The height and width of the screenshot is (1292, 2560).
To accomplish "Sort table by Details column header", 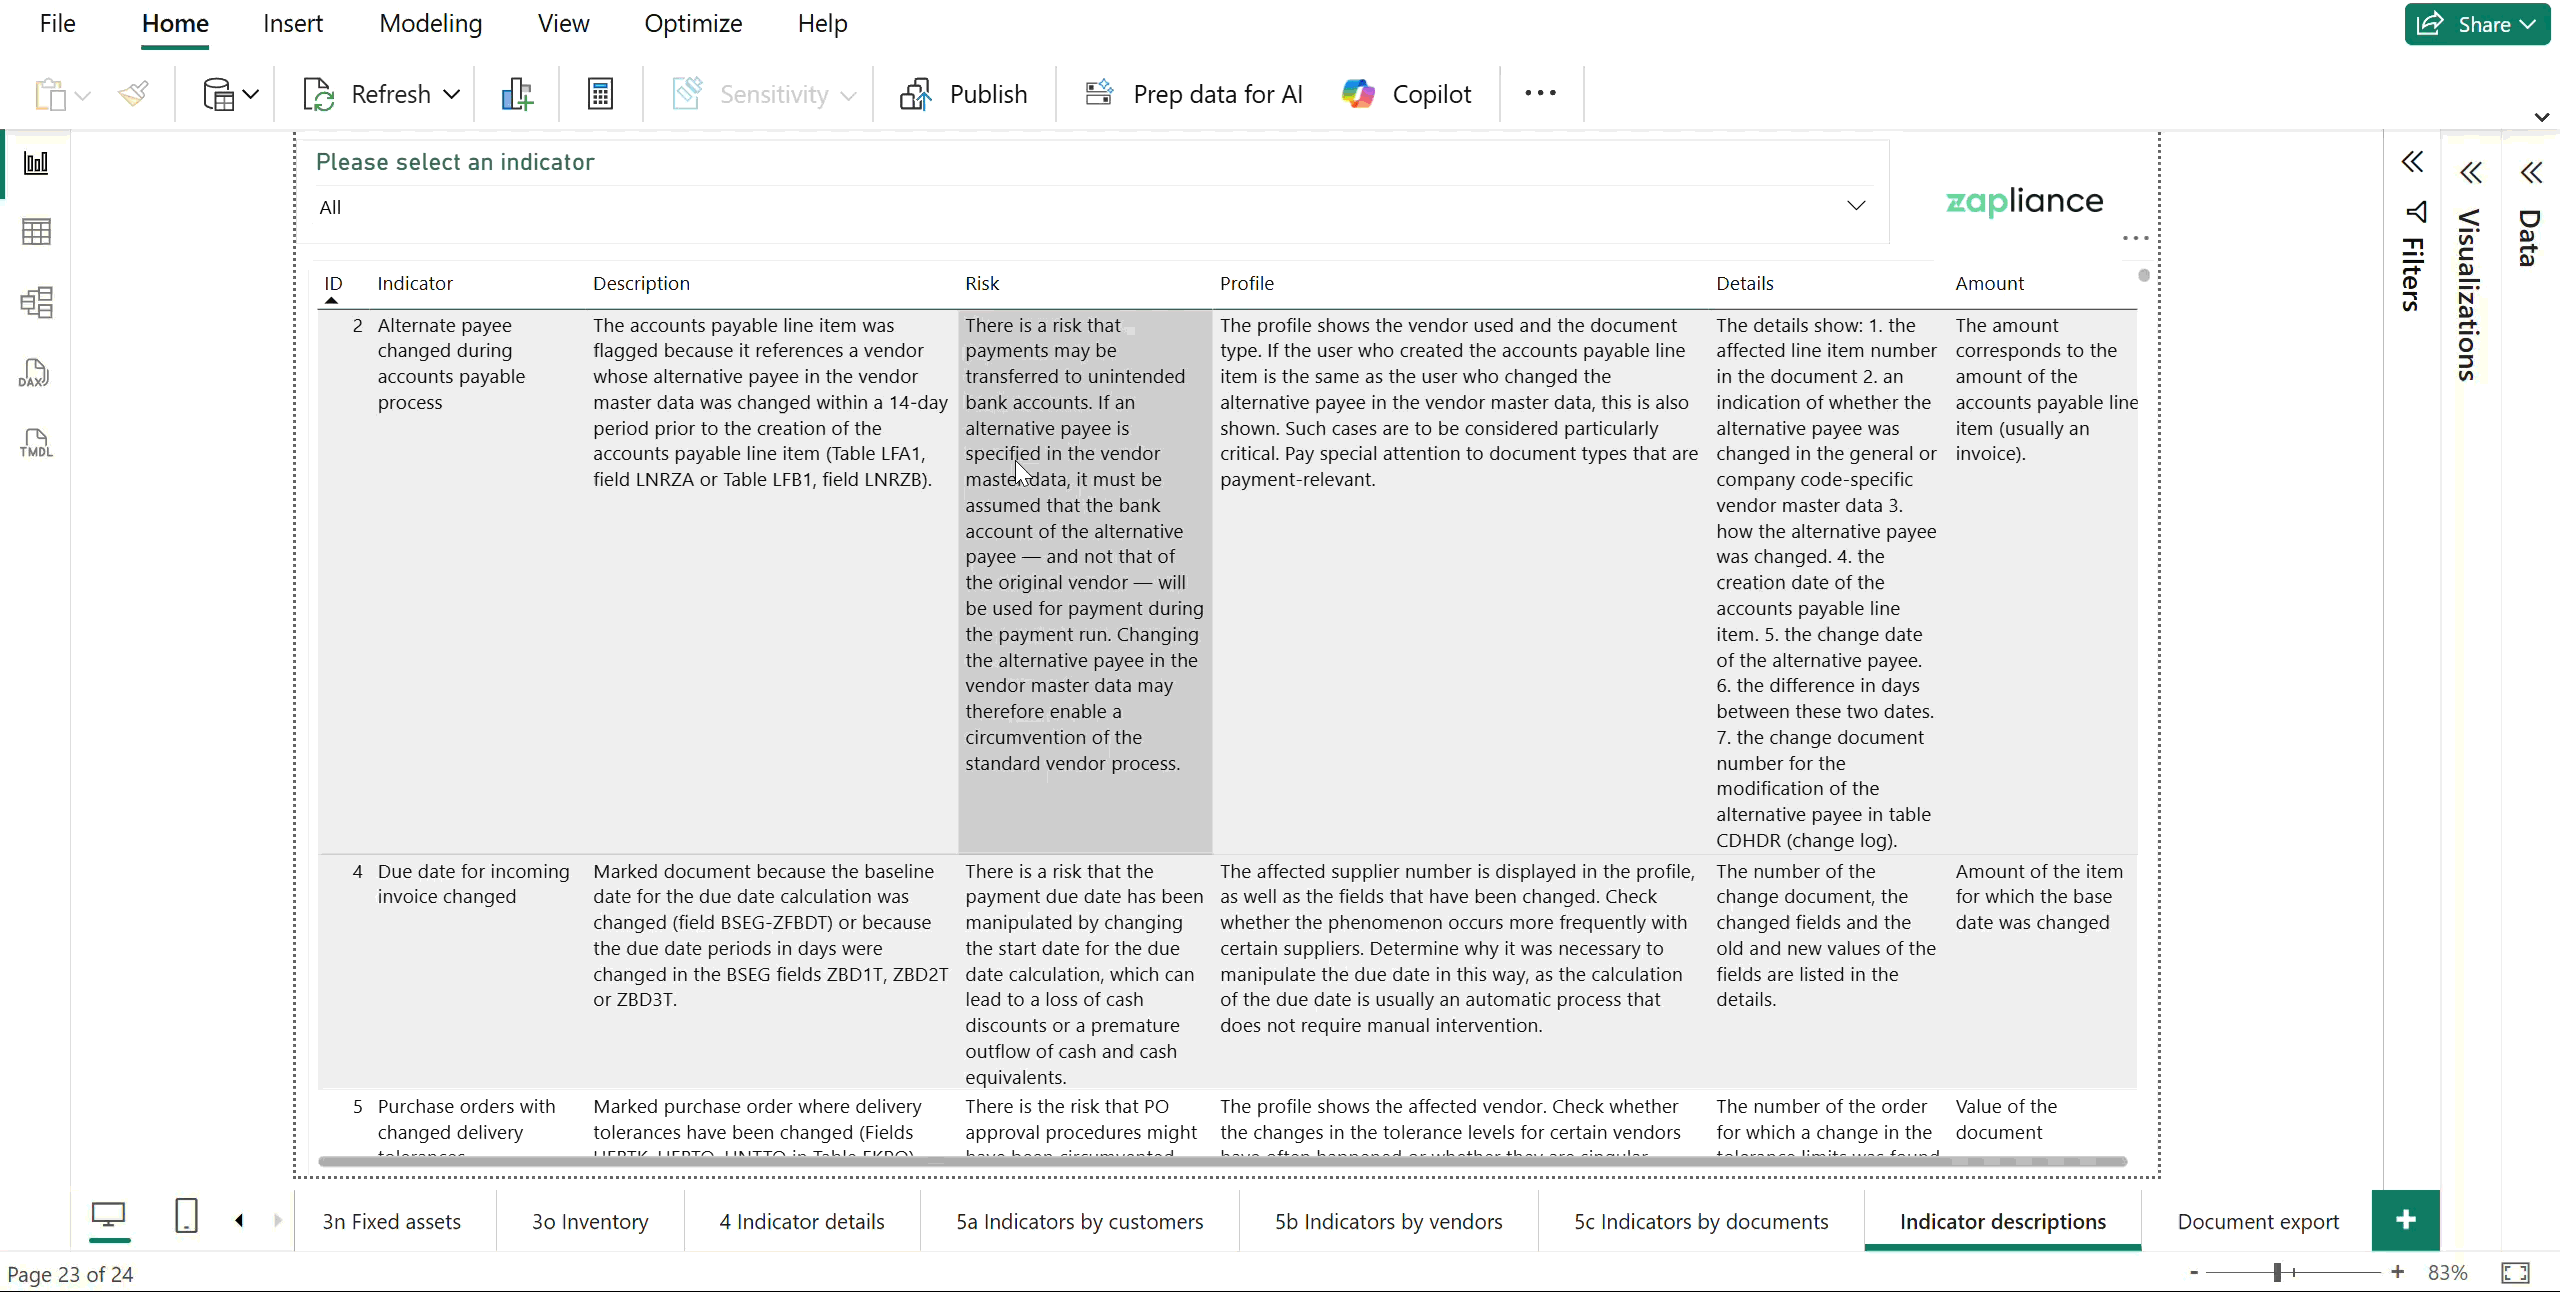I will [1745, 283].
